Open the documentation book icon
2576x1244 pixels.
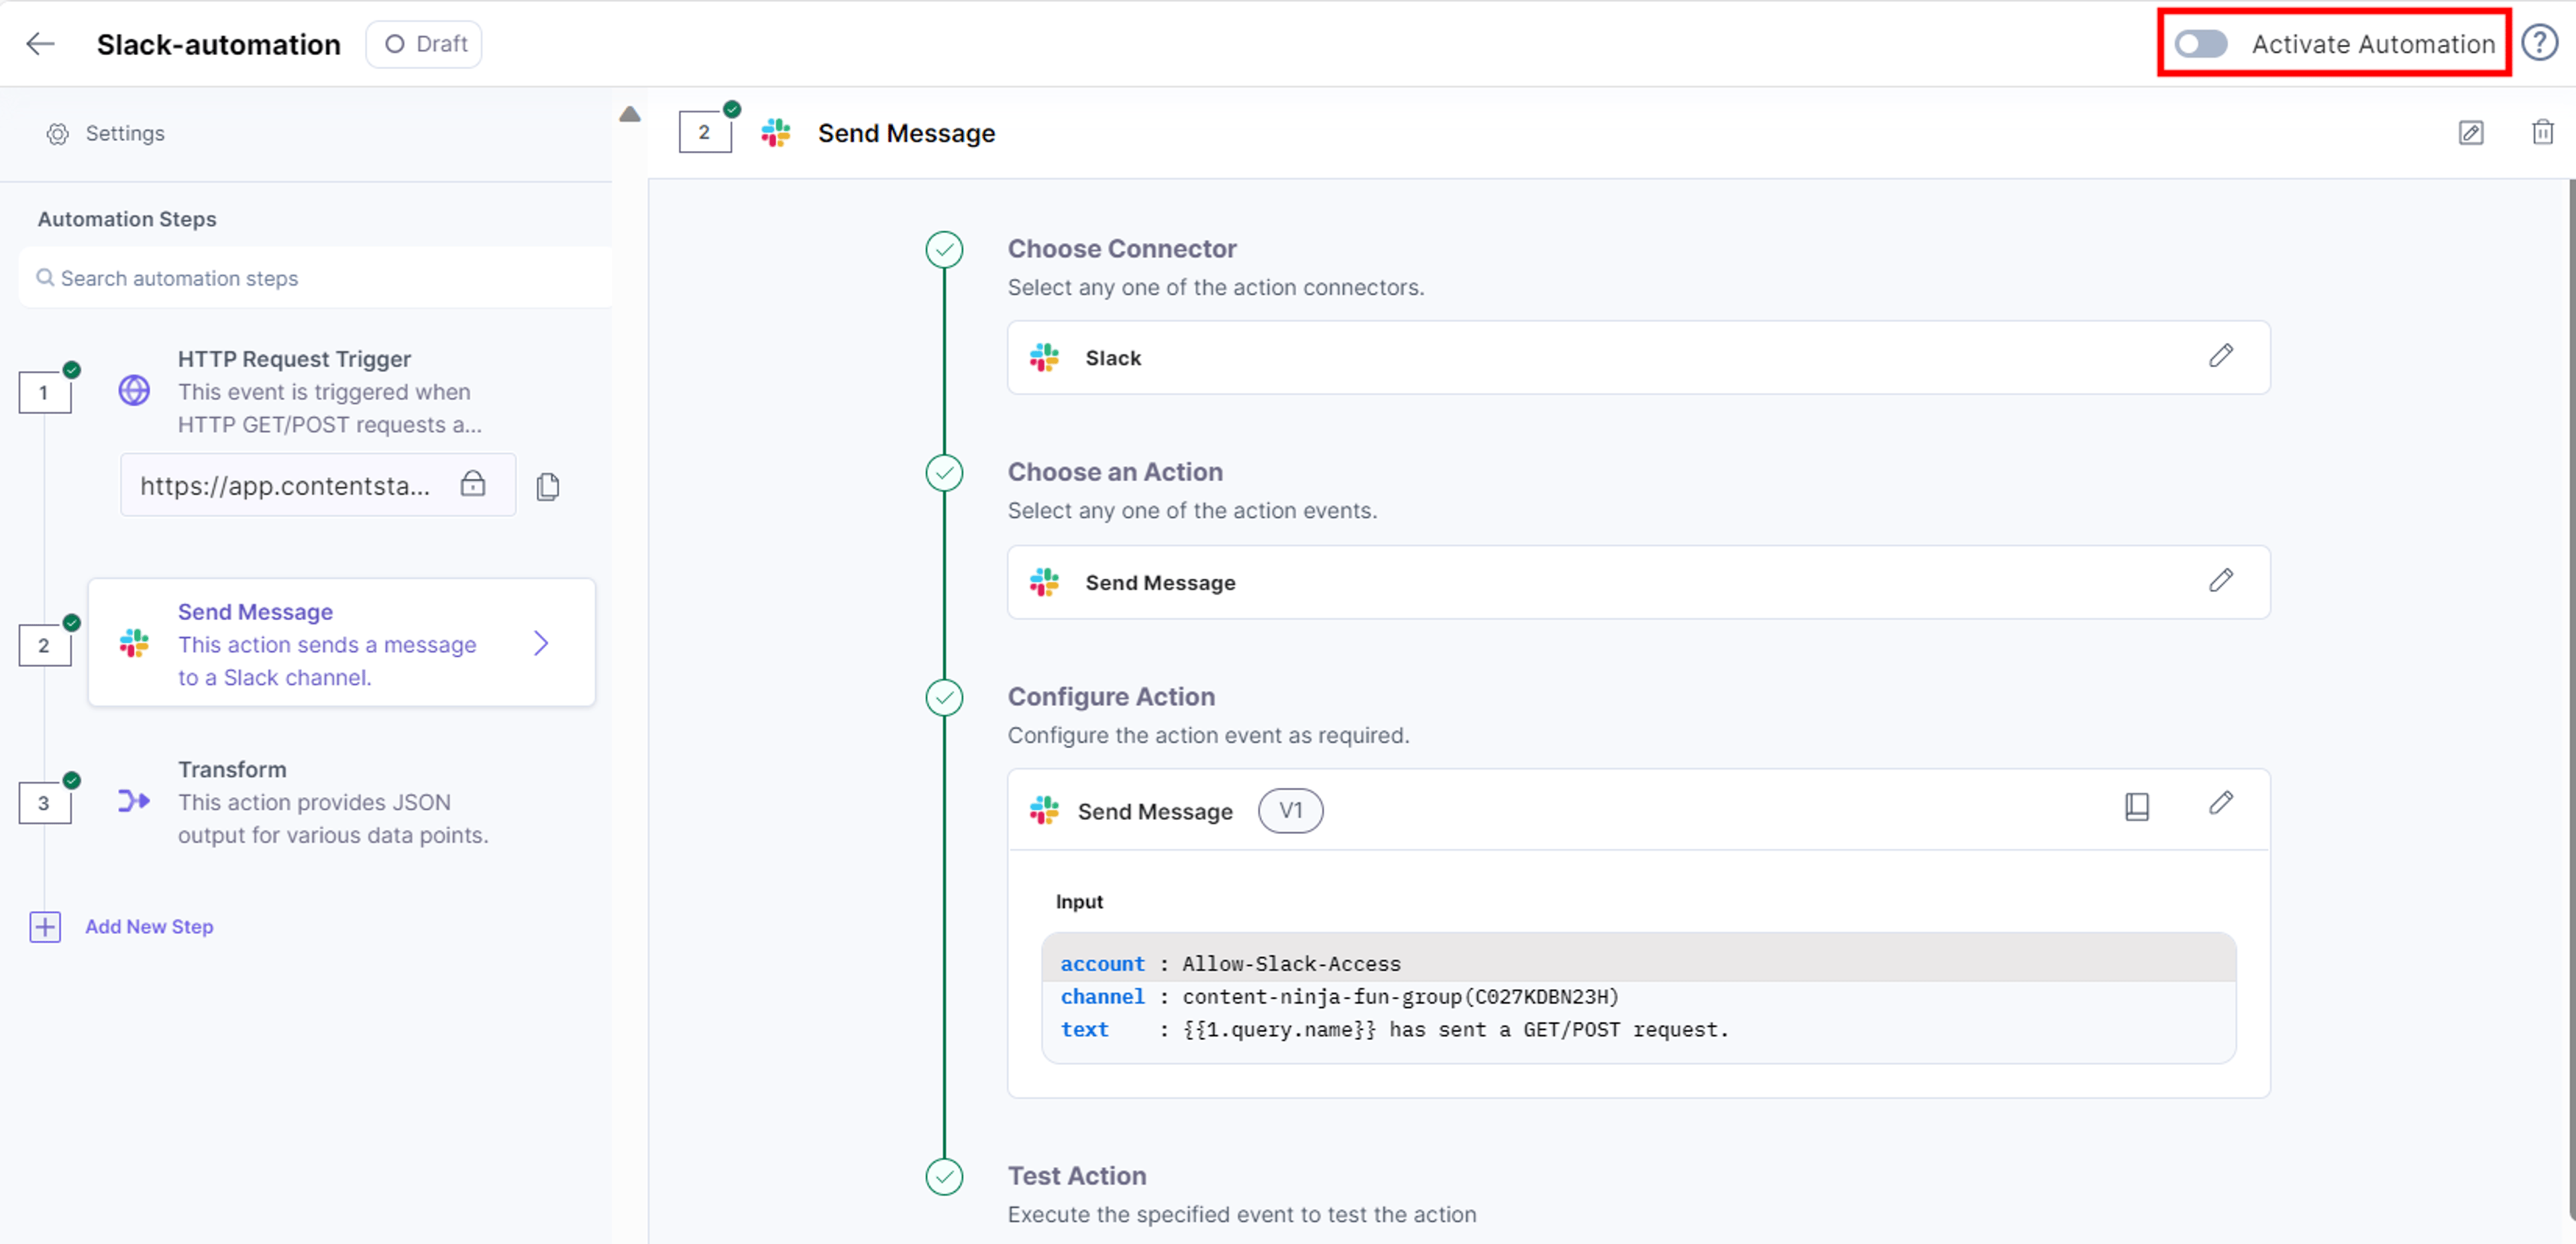(2136, 806)
